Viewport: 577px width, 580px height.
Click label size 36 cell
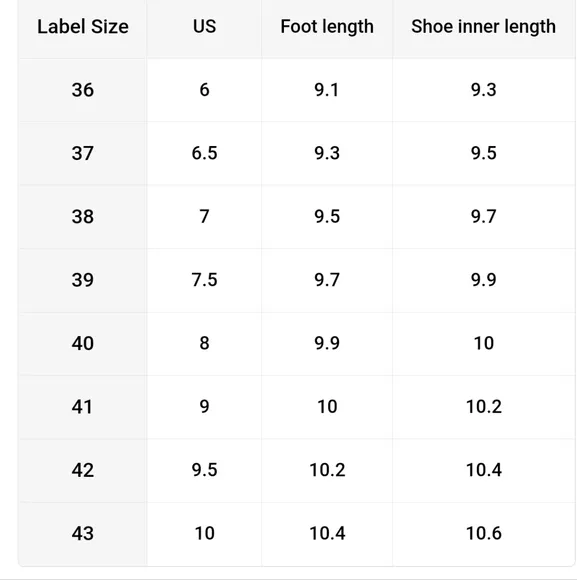pos(83,90)
